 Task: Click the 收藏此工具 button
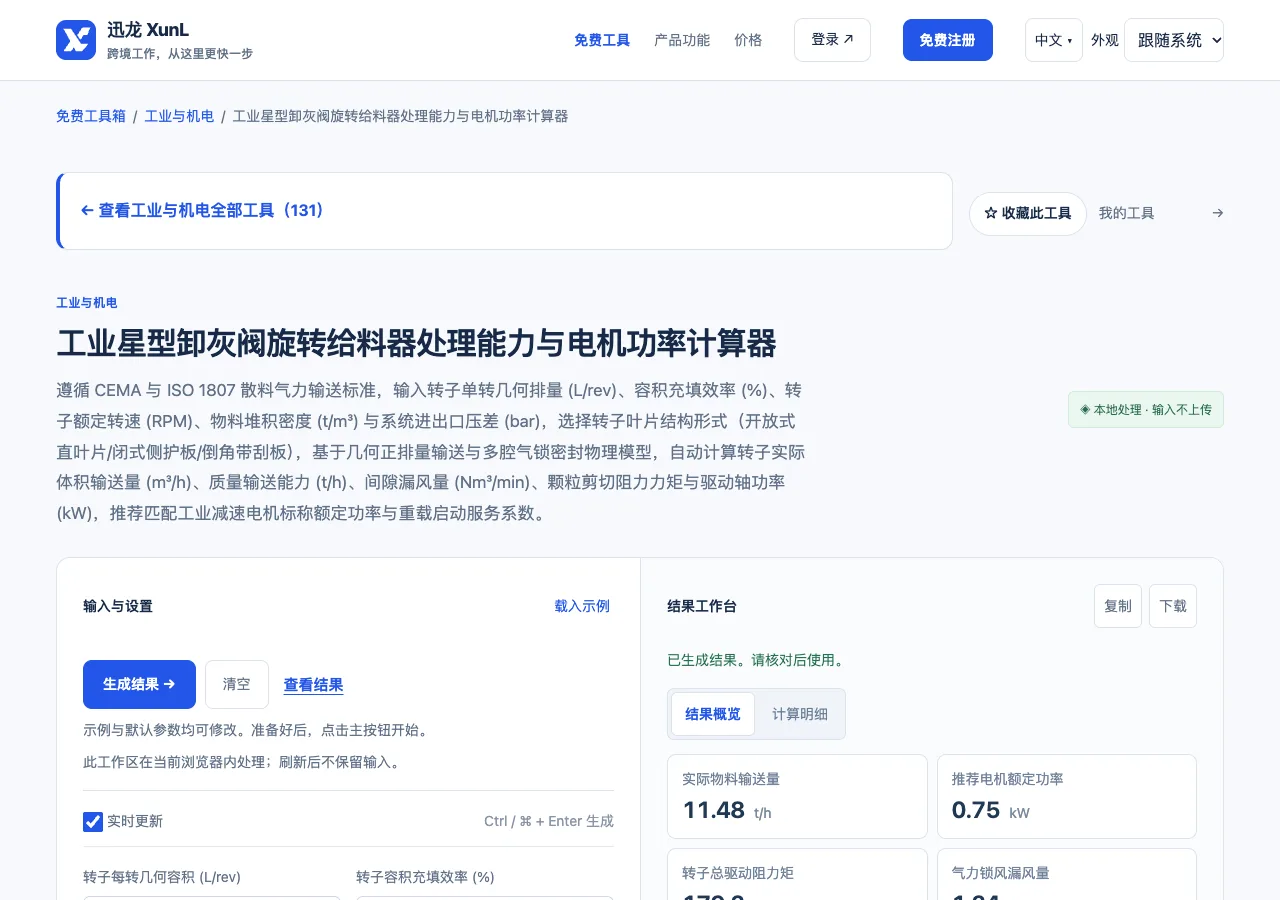(x=1027, y=213)
